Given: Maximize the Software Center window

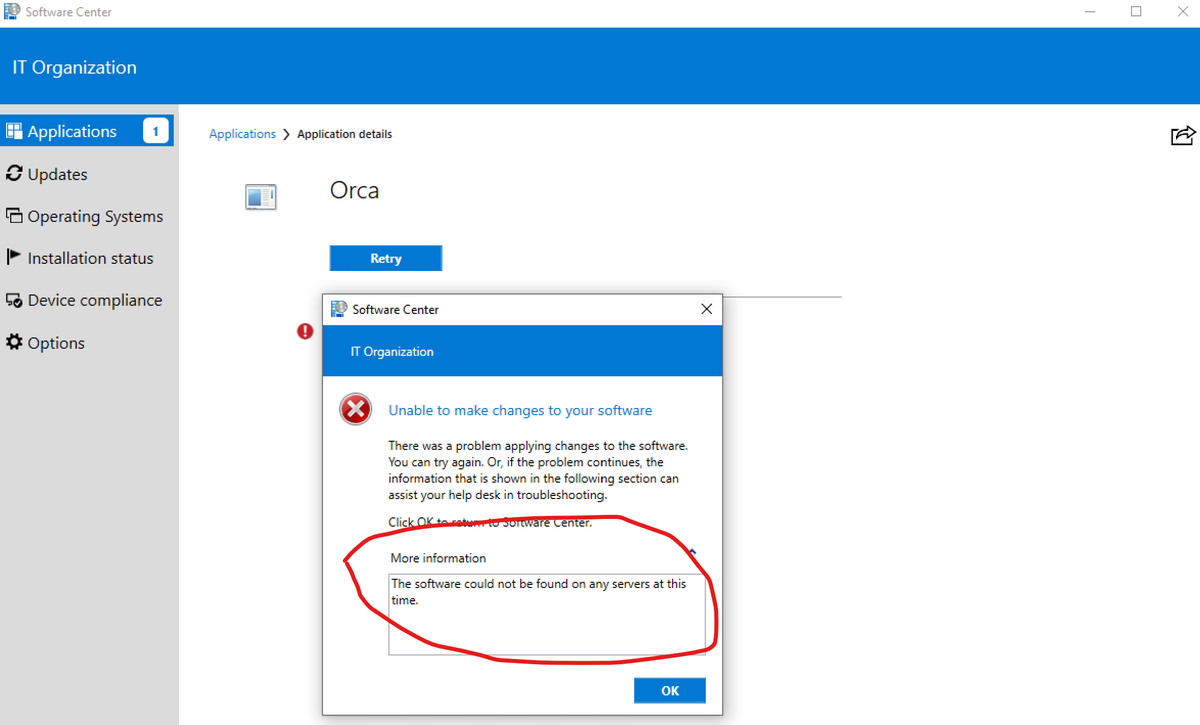Looking at the screenshot, I should point(1136,12).
